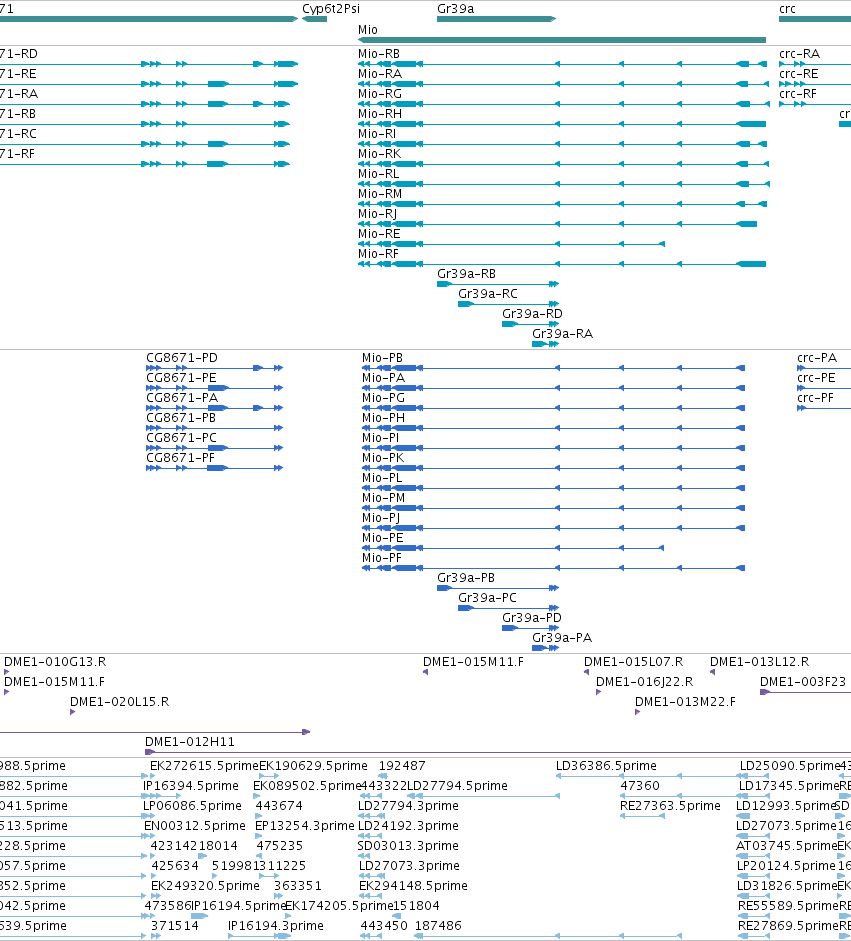851x941 pixels.
Task: Click EST label RE27363.5prime
Action: point(670,805)
